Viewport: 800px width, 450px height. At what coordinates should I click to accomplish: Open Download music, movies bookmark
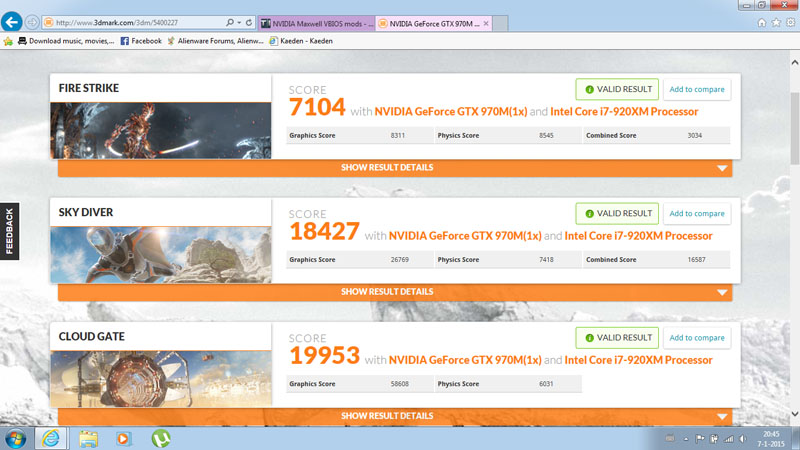pyautogui.click(x=66, y=41)
